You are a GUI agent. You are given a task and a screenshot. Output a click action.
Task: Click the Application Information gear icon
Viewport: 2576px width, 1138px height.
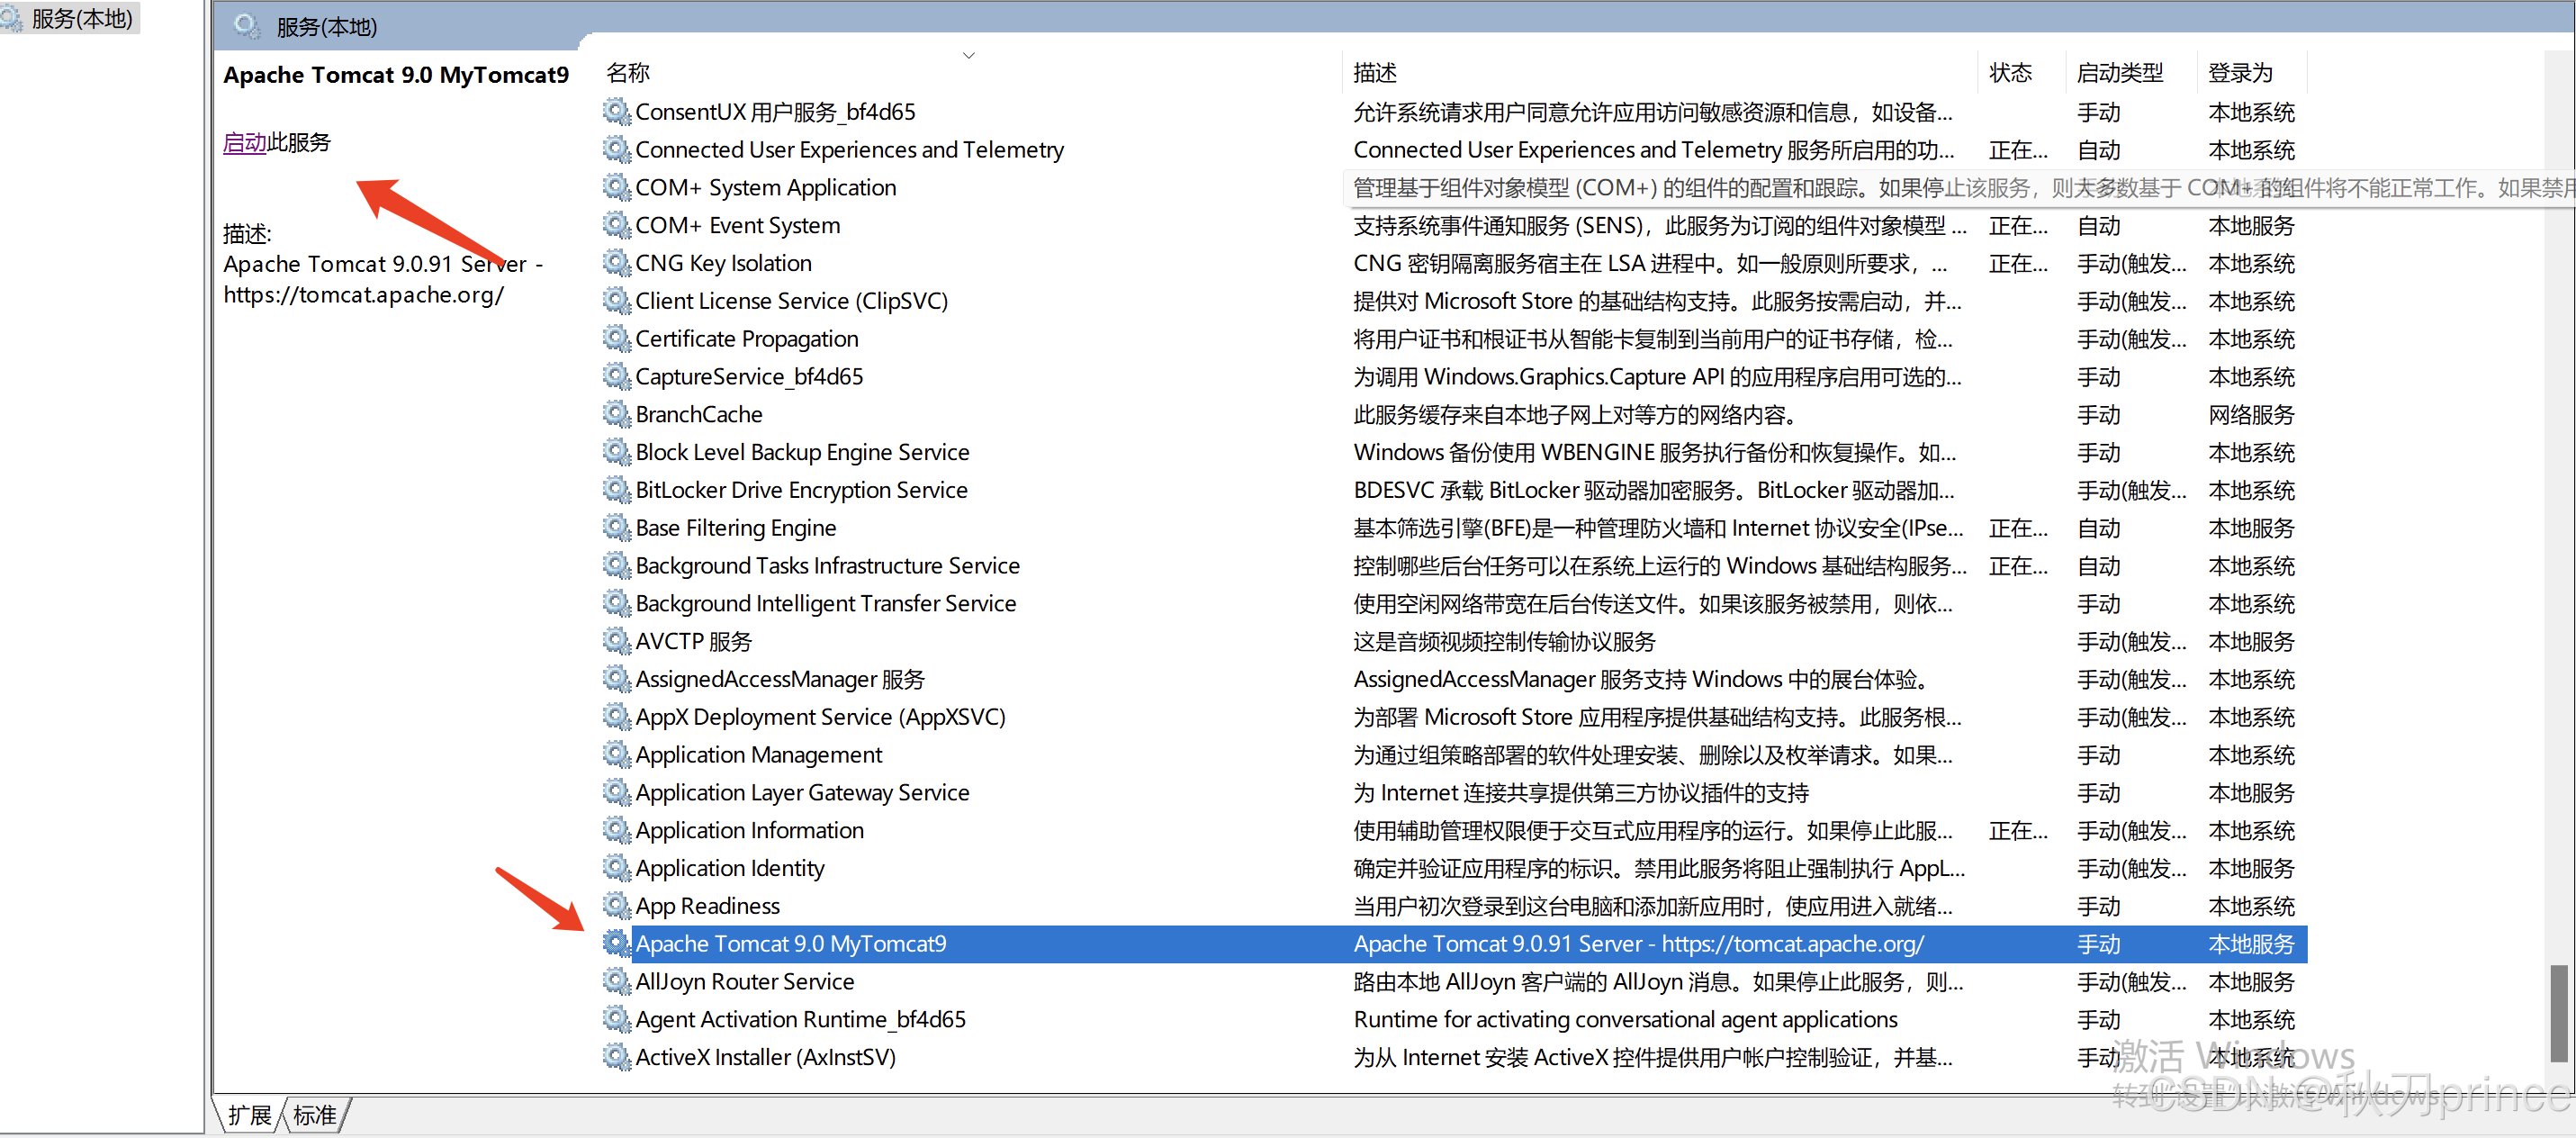617,830
